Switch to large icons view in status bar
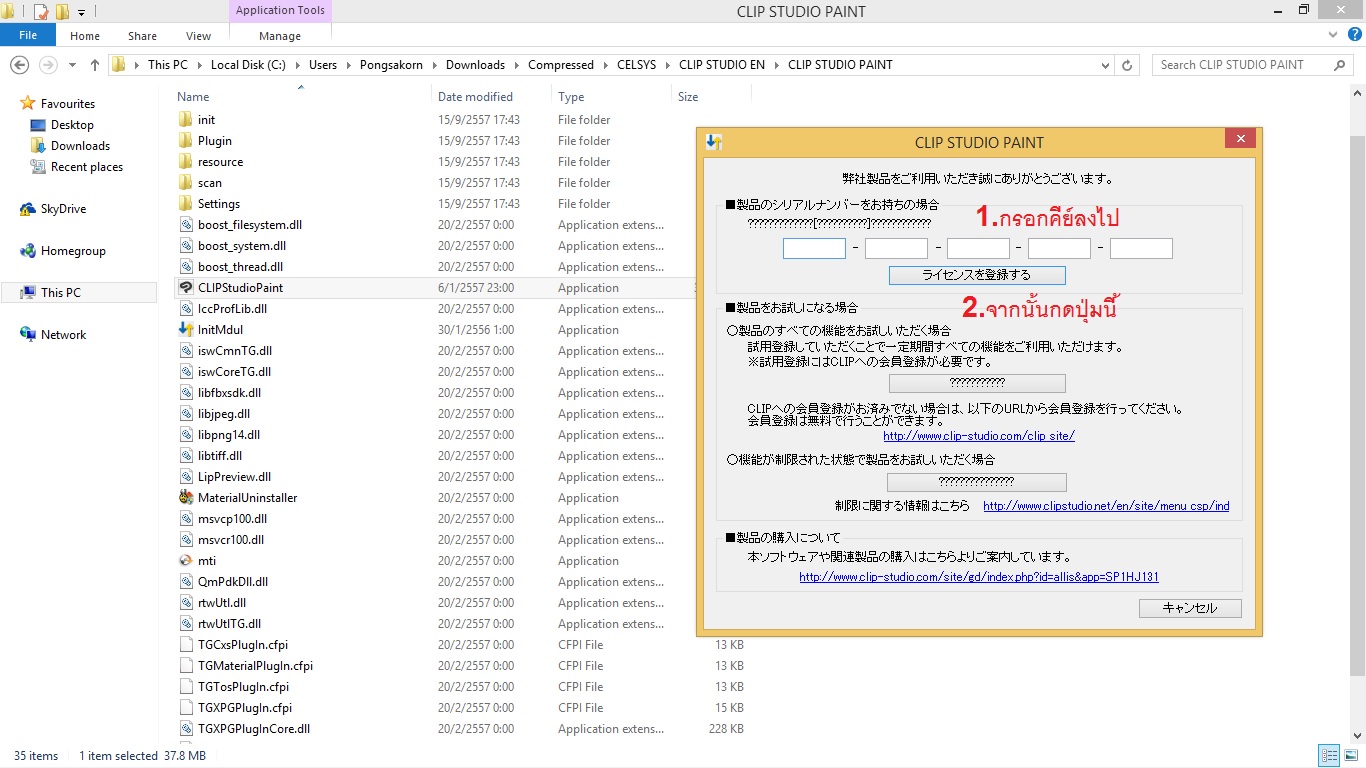 coord(1350,756)
